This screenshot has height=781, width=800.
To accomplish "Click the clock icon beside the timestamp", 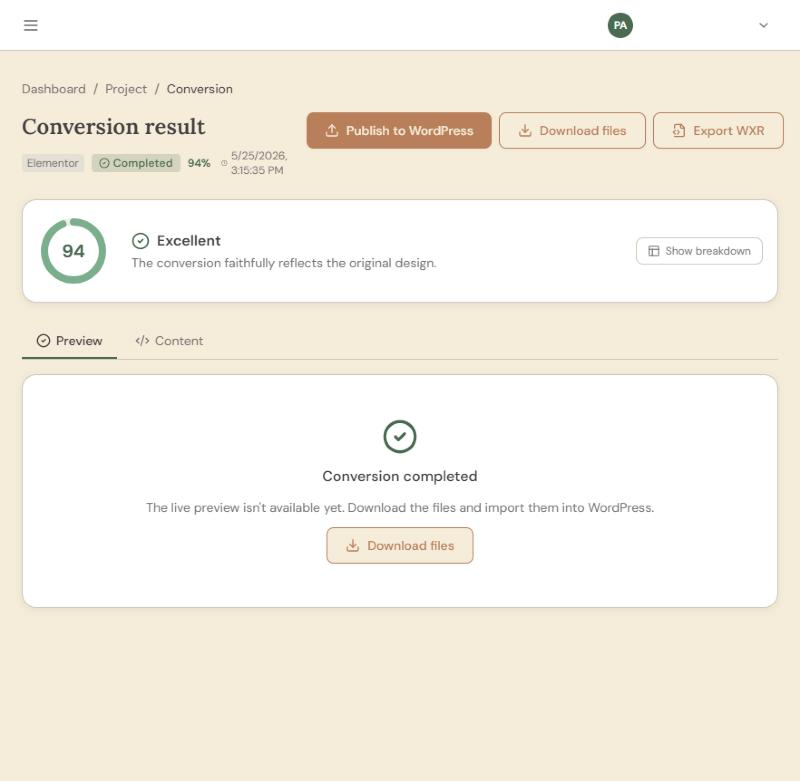I will tap(224, 163).
